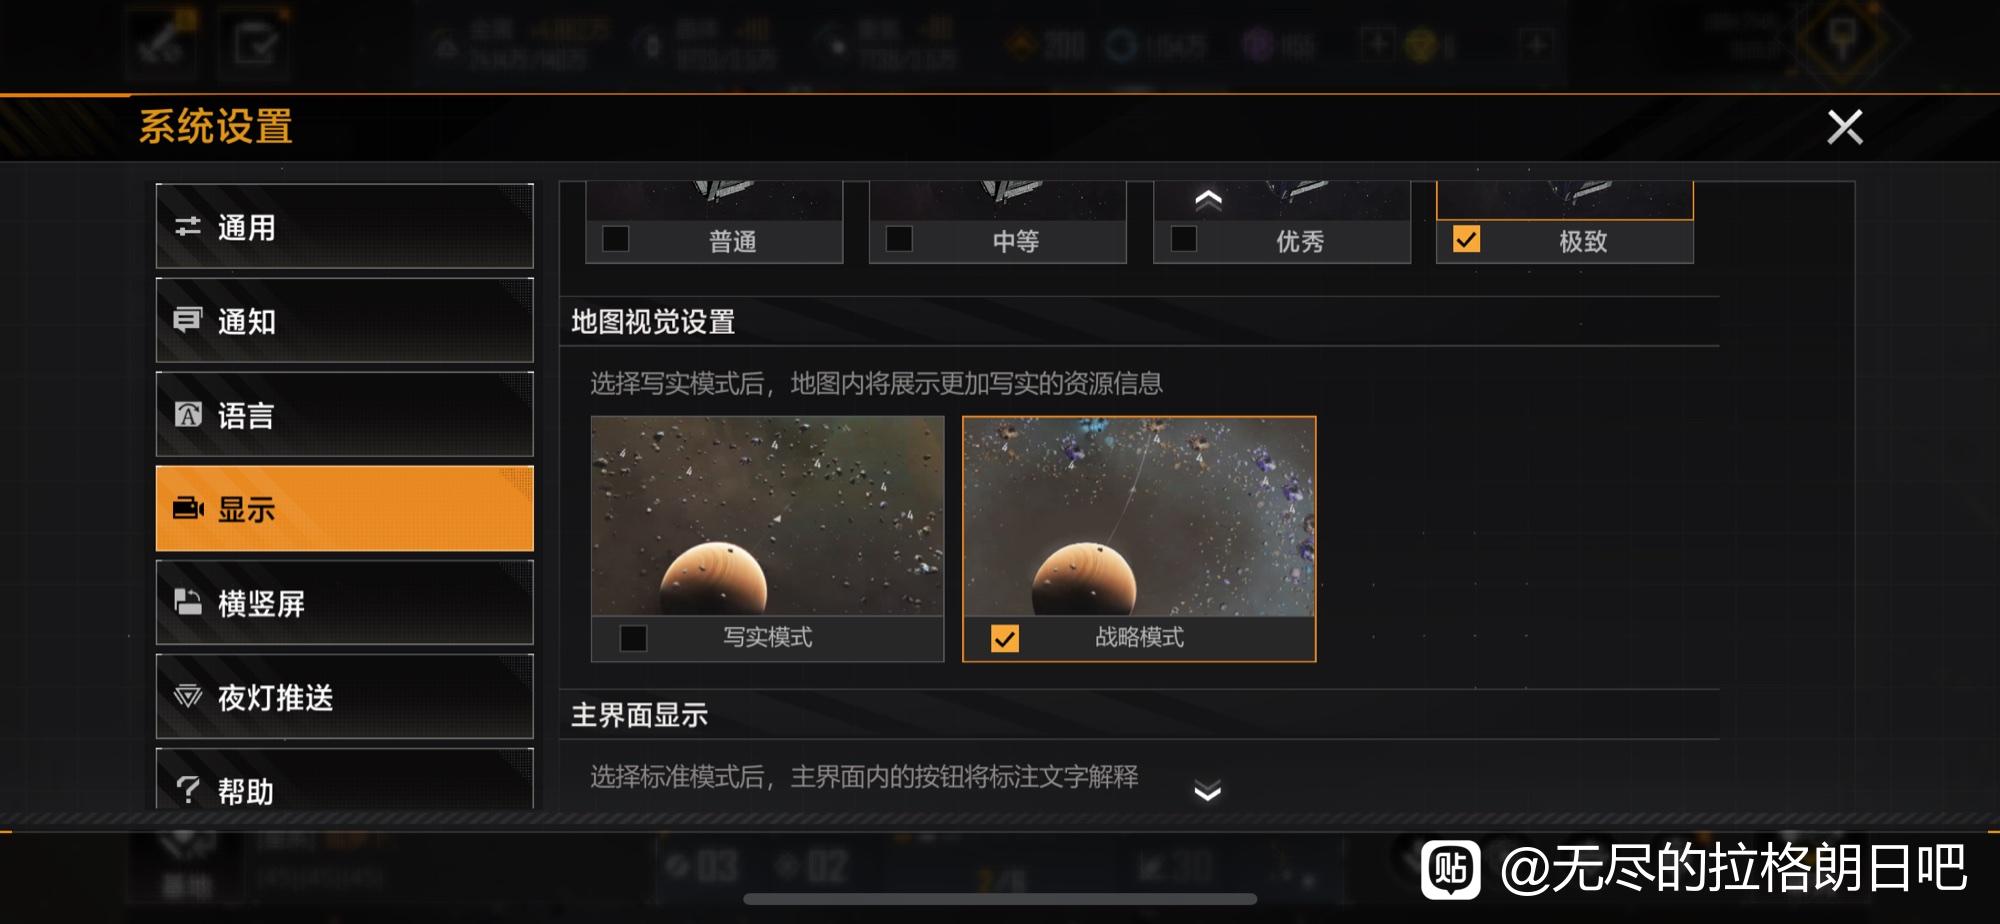Select the 战略模式 map preview thumbnail
This screenshot has height=924, width=2000.
point(1139,516)
